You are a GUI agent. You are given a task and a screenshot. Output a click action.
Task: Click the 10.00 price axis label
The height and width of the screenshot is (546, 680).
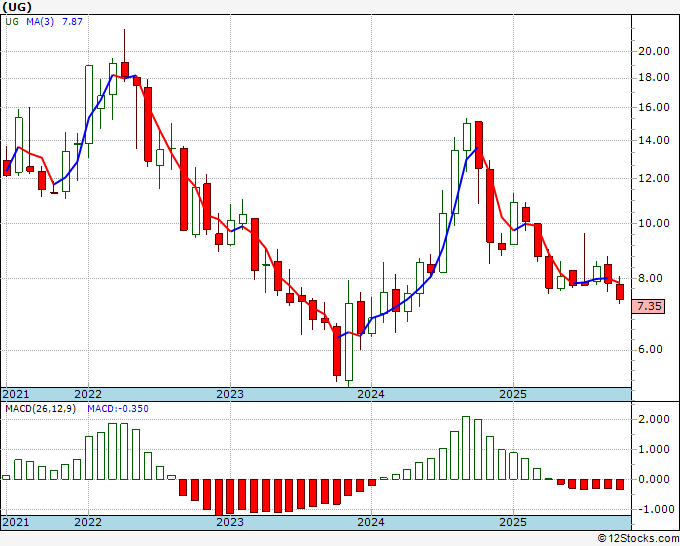[654, 224]
